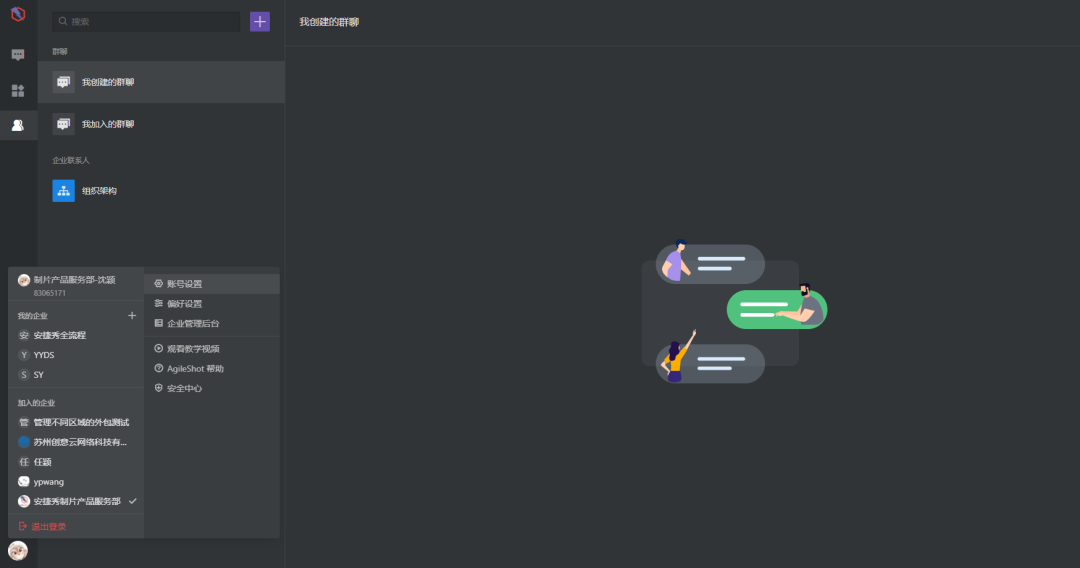This screenshot has height=568, width=1080.
Task: Click the user avatar at bottom left
Action: 18,550
